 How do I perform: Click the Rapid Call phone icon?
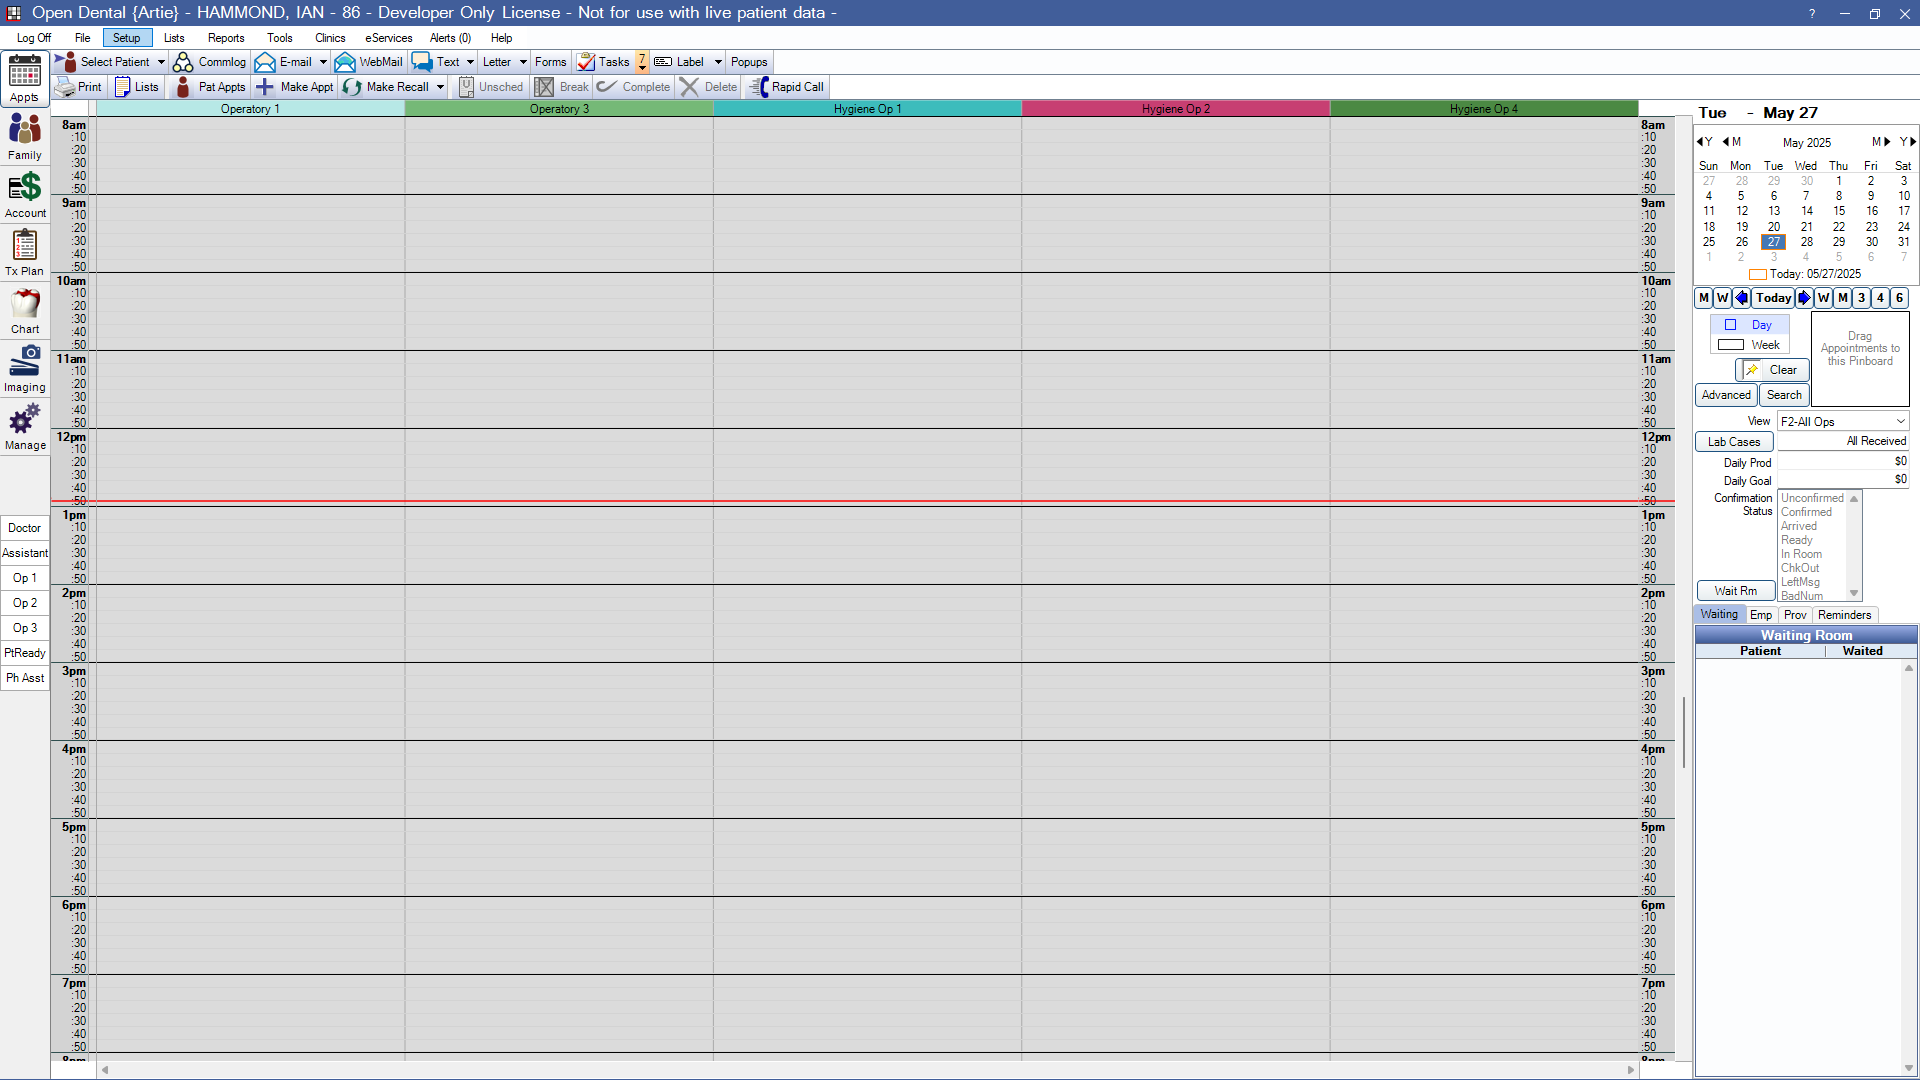(761, 87)
